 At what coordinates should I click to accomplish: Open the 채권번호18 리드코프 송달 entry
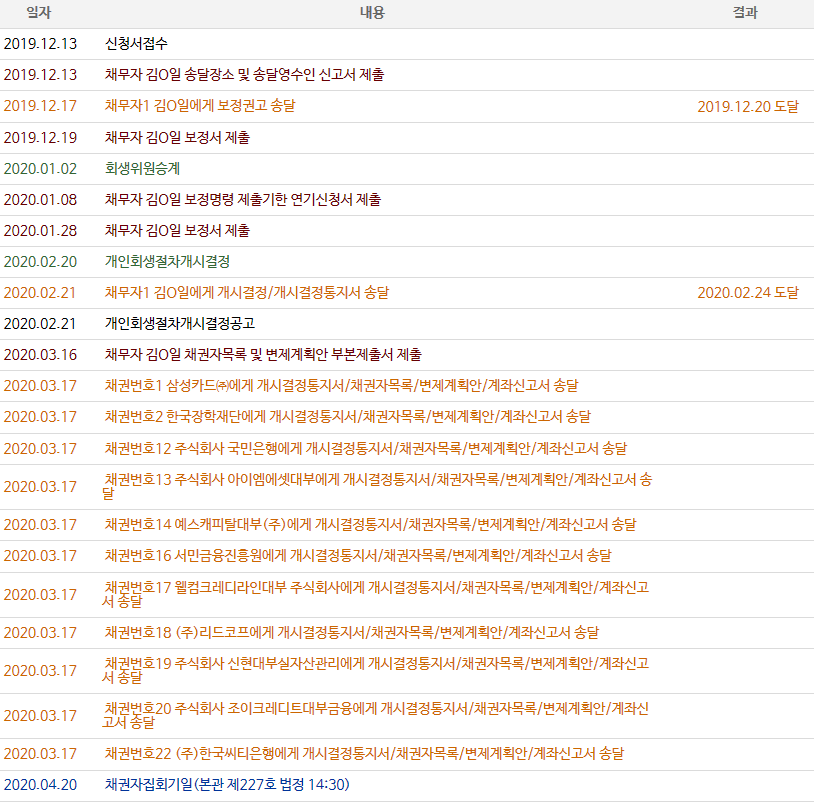pyautogui.click(x=351, y=633)
